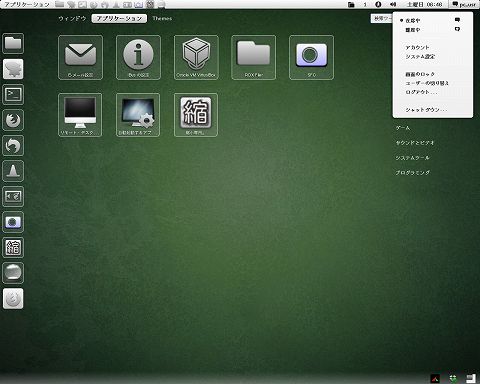Launch the Ibus settings info icon
Image resolution: width=480 pixels, height=384 pixels.
pos(138,57)
